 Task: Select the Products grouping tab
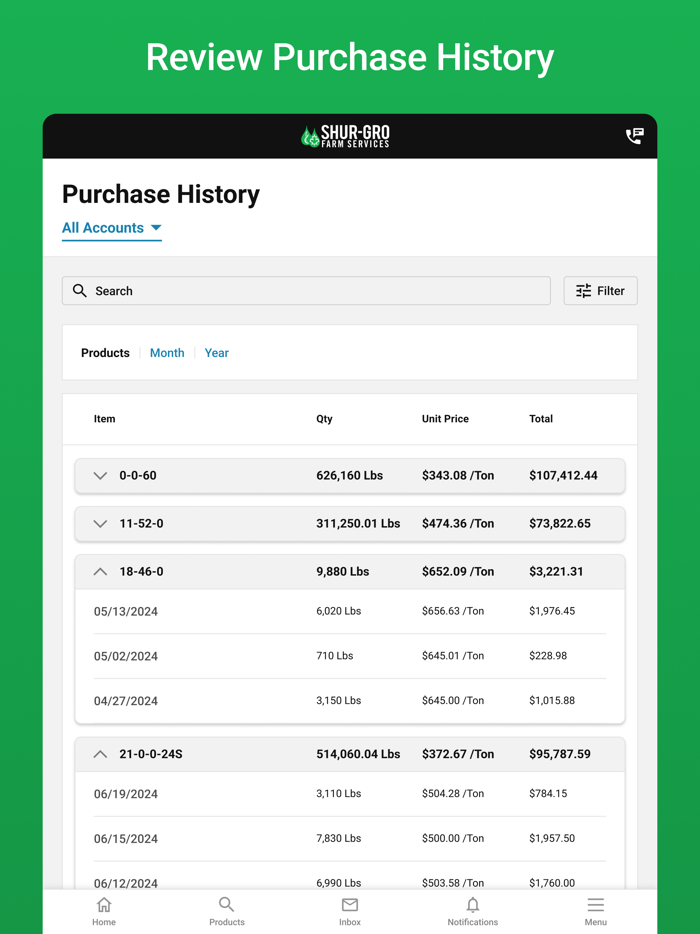coord(105,353)
